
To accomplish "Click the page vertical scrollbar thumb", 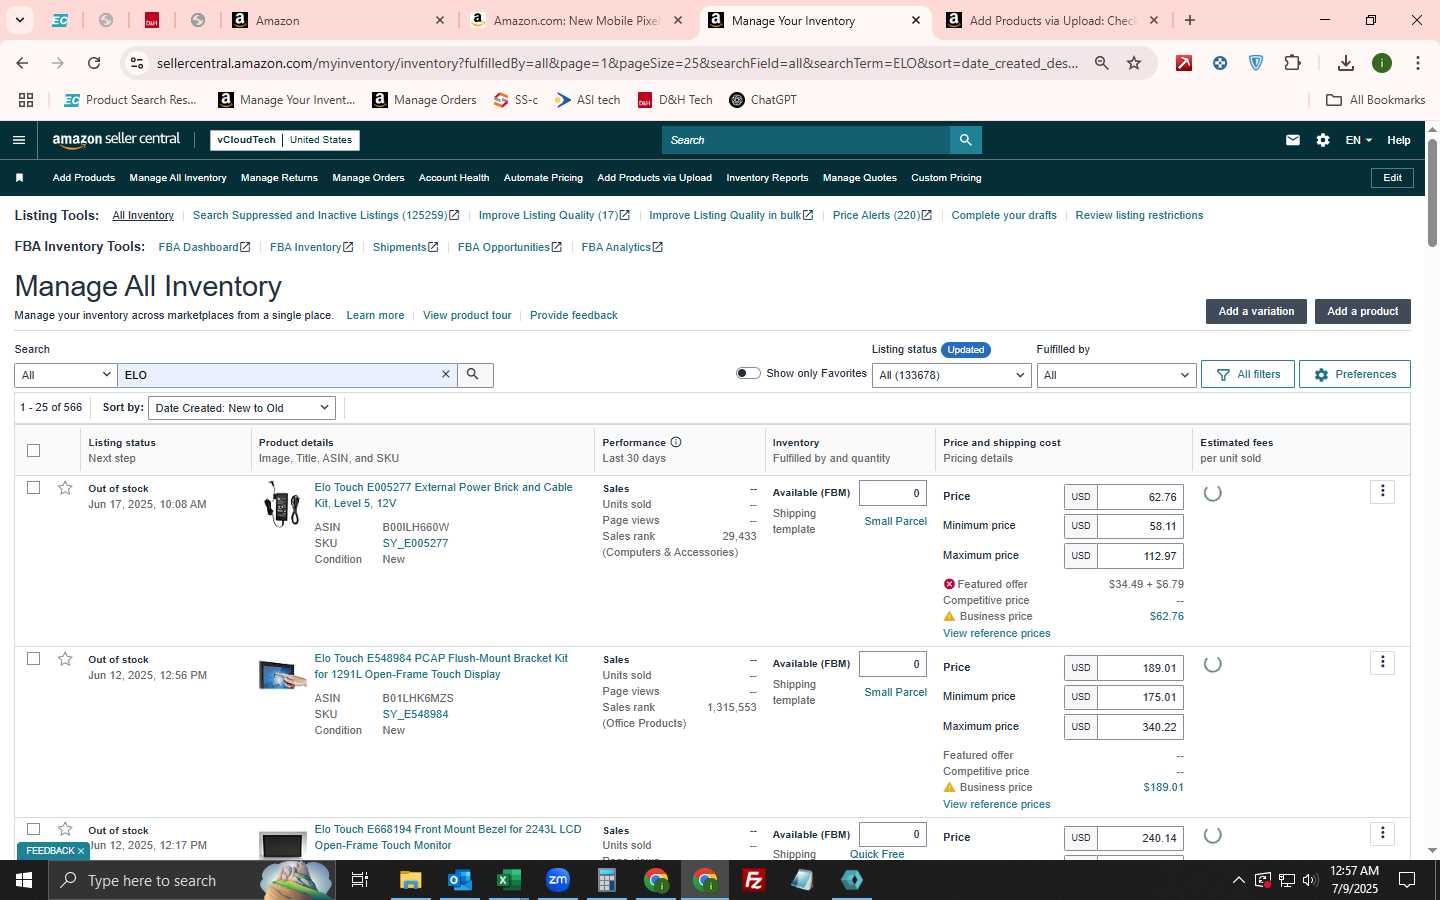I will pyautogui.click(x=1432, y=192).
